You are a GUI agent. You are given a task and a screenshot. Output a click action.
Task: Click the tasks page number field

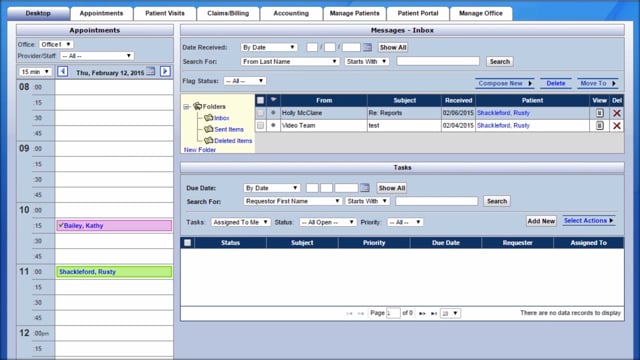coord(393,313)
